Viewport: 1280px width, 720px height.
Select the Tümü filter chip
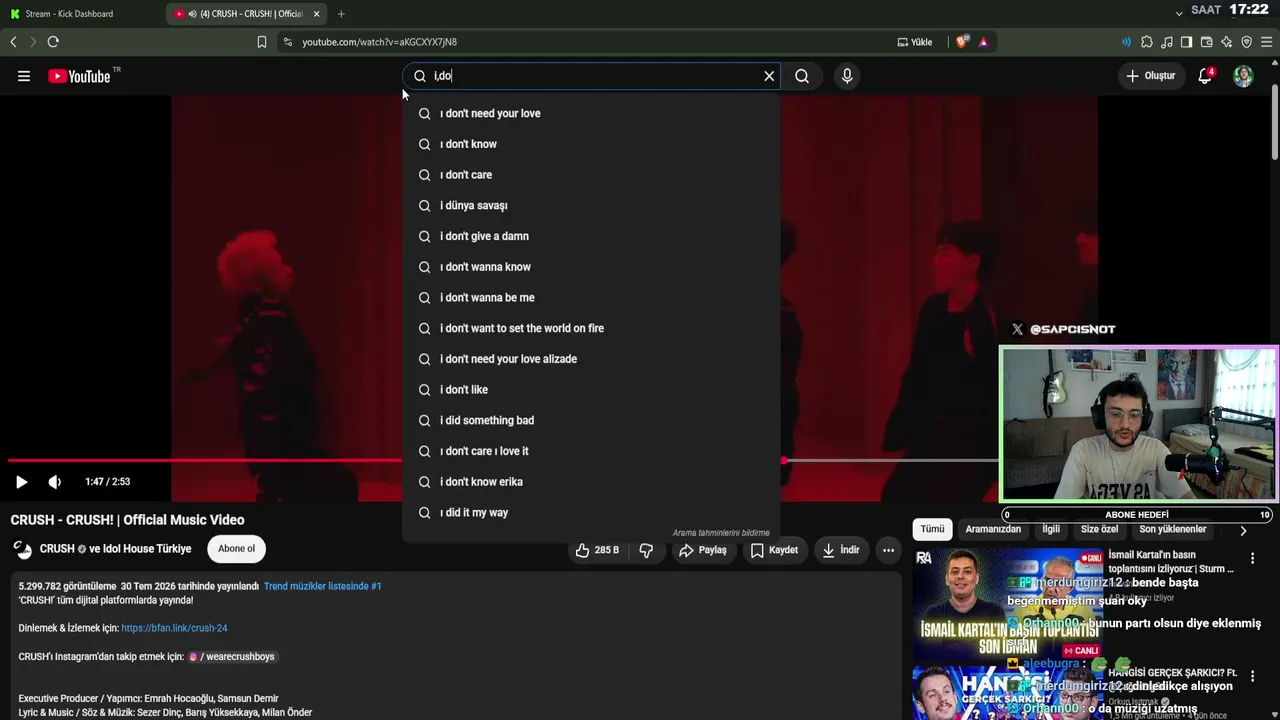click(932, 529)
